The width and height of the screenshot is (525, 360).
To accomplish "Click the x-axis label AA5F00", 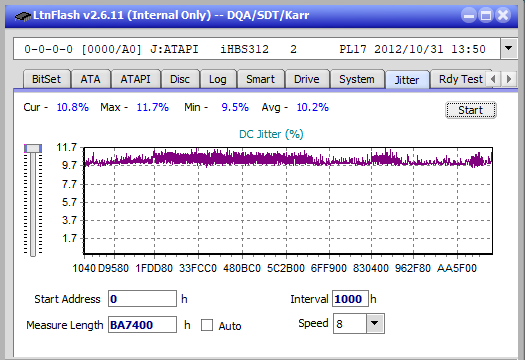I will pos(457,268).
